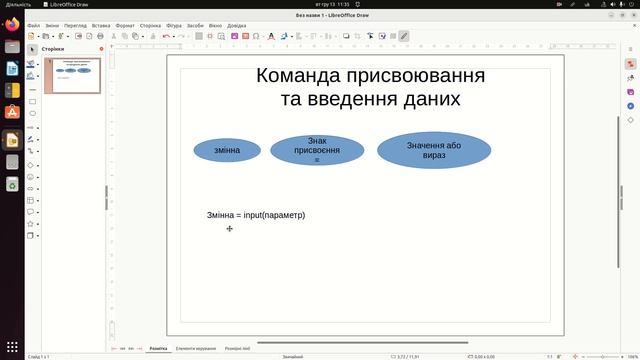The height and width of the screenshot is (360, 640).
Task: Click the Paste clipboard icon
Action: (136, 36)
